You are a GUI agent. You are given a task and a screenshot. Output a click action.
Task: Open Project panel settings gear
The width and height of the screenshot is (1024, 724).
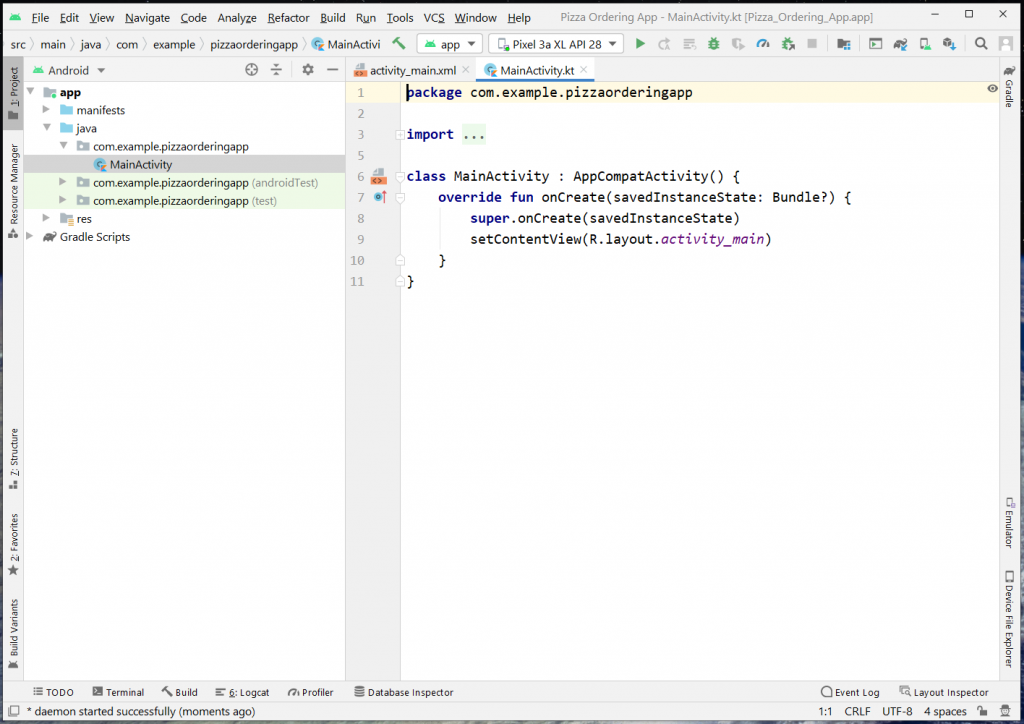[308, 70]
